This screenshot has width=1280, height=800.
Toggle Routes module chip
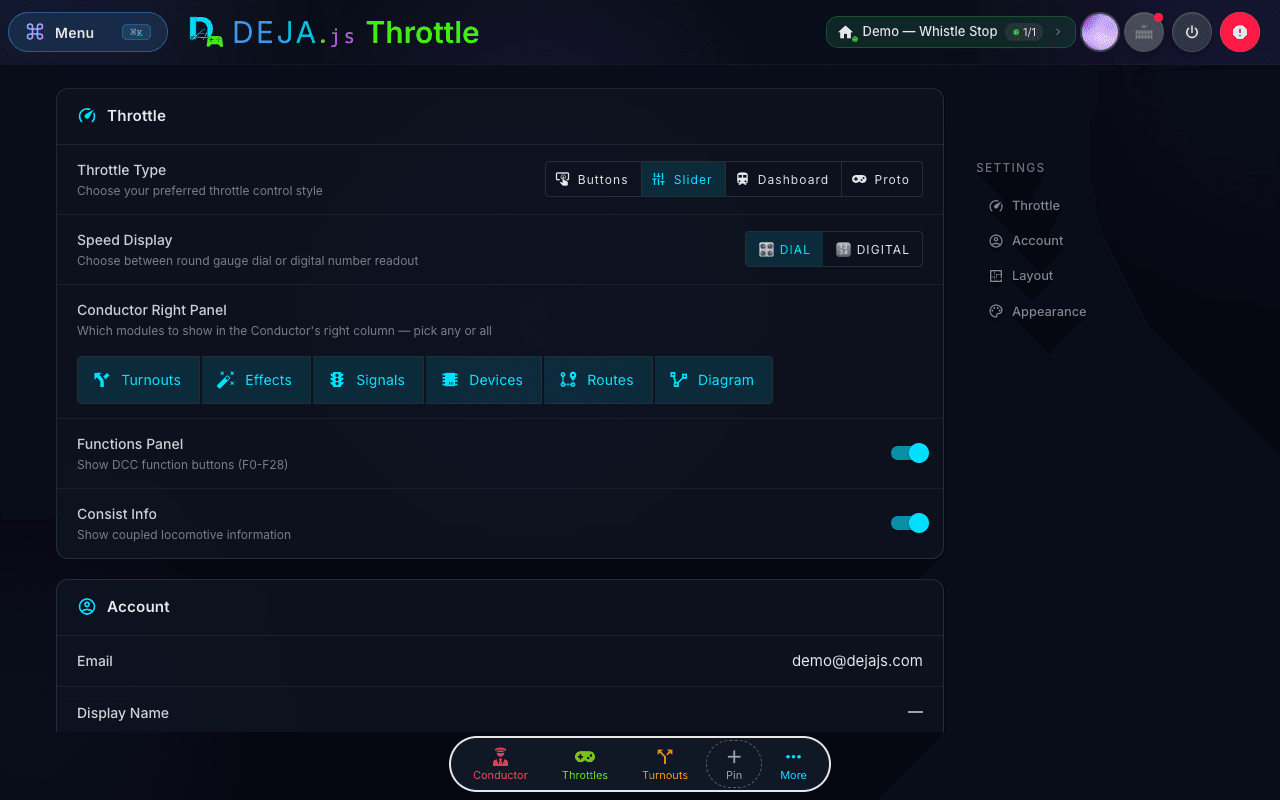[598, 380]
